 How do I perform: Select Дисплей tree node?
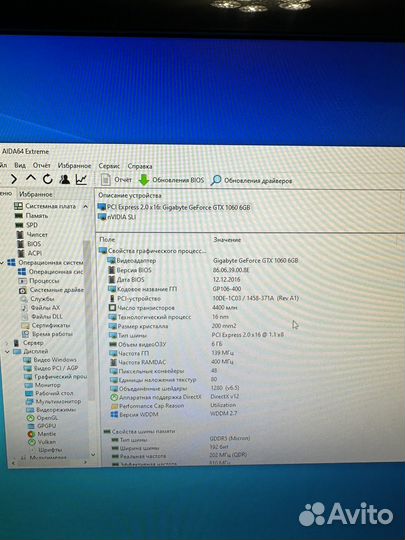click(x=31, y=351)
